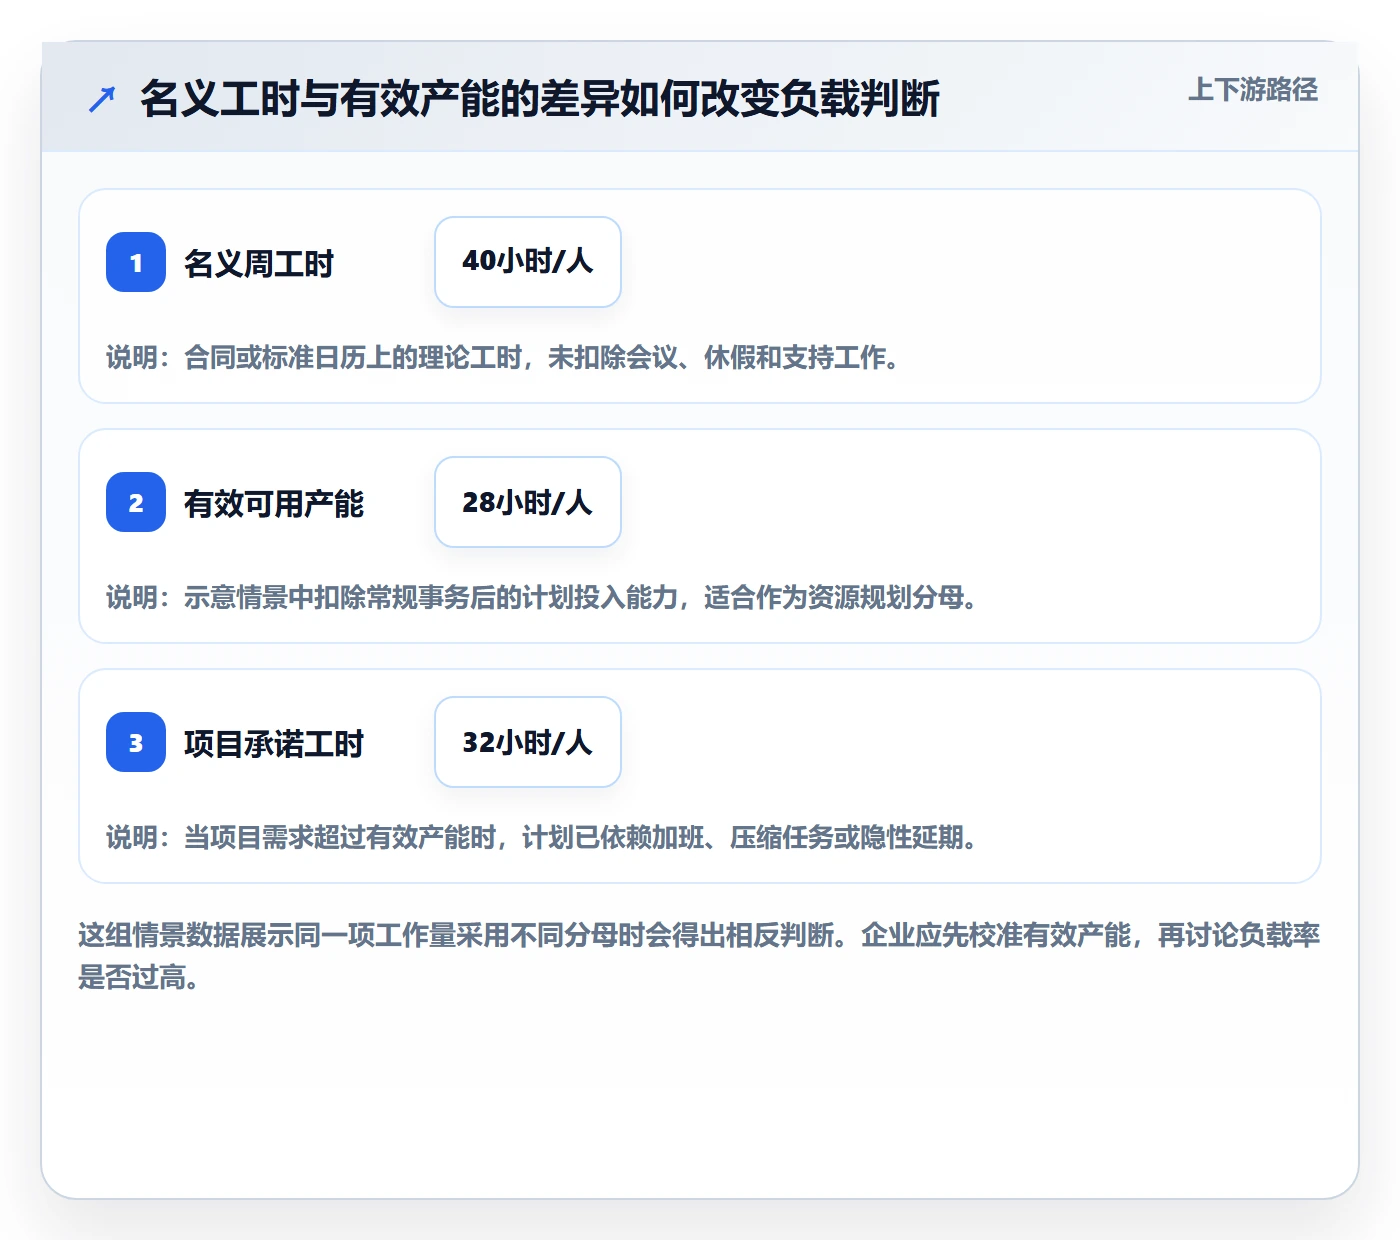Click the description starting 说明：当项目需求超过有效产能时
Image resolution: width=1400 pixels, height=1240 pixels.
click(543, 837)
